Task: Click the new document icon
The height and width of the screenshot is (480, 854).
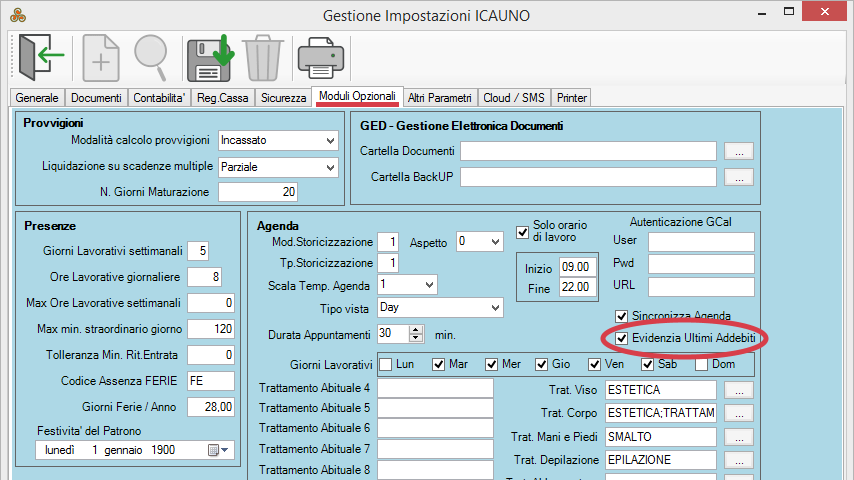Action: click(x=100, y=57)
